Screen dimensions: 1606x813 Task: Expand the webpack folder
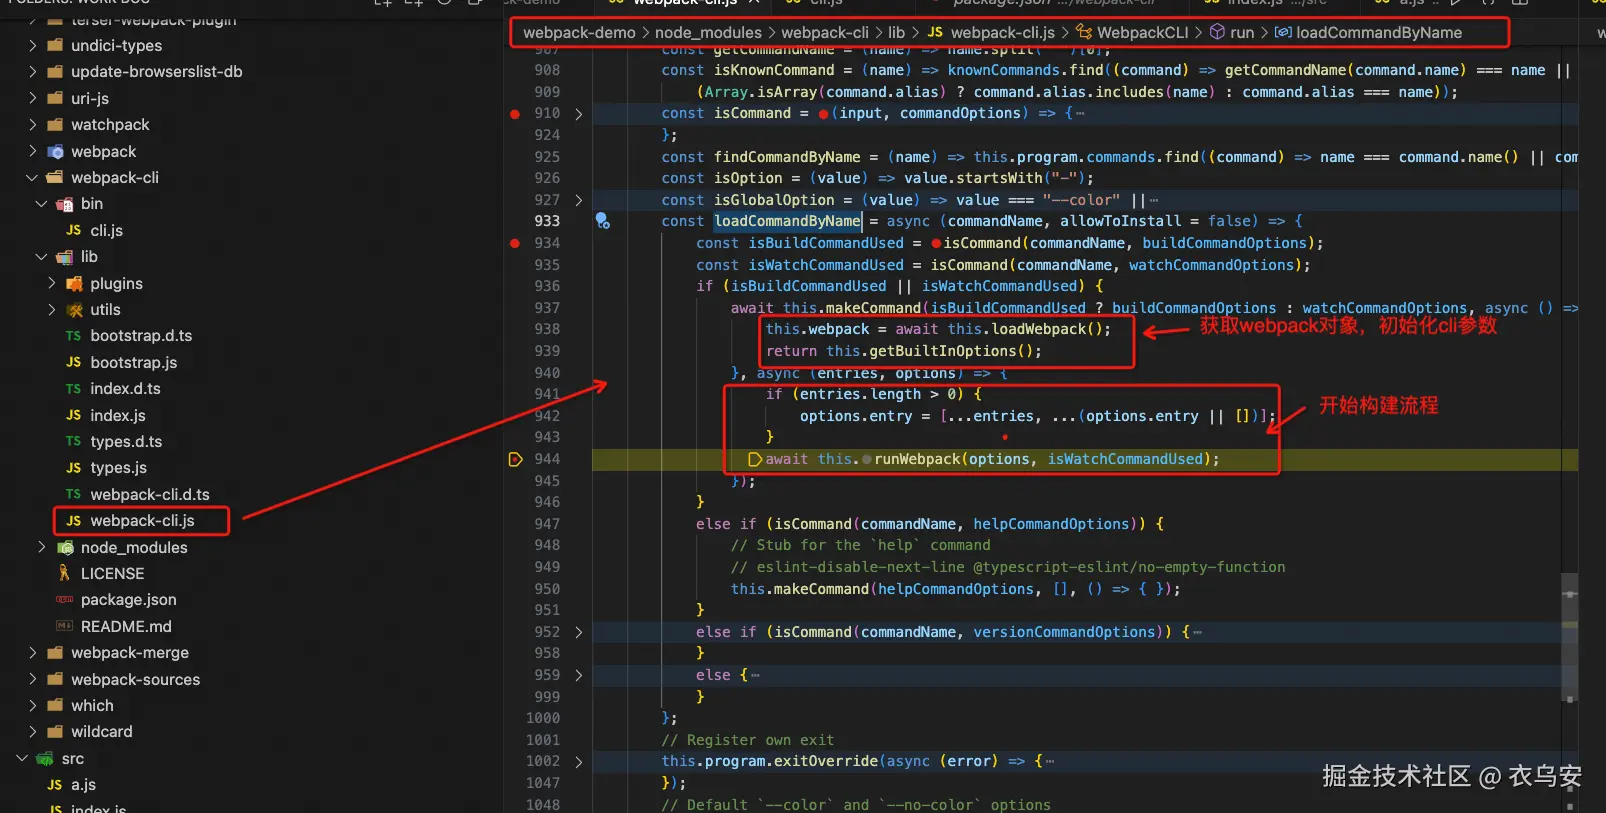[32, 152]
